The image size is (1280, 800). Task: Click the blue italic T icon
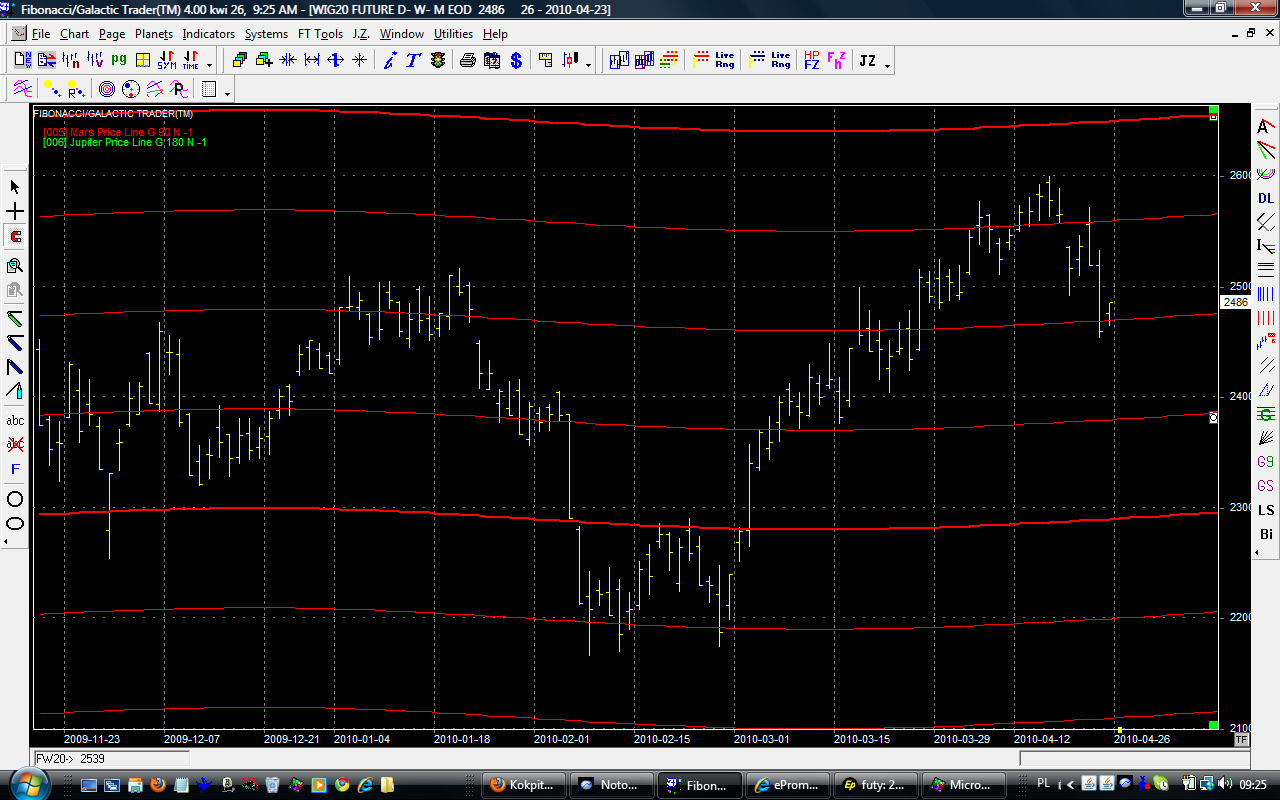coord(412,60)
